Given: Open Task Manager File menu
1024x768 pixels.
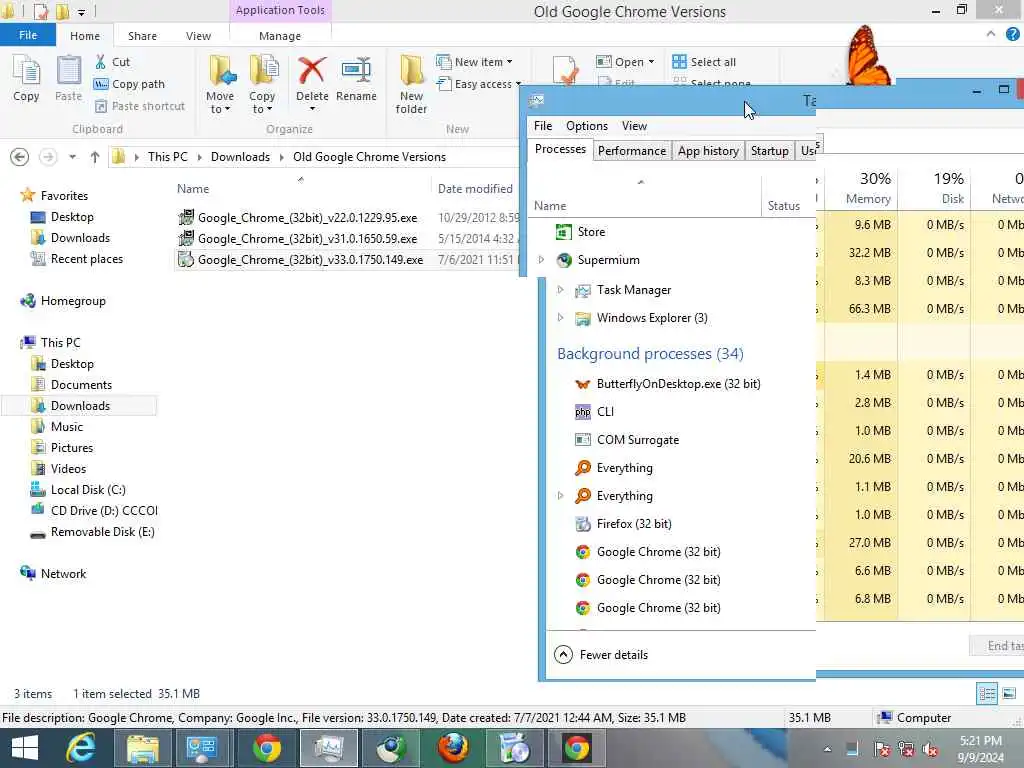Looking at the screenshot, I should [543, 126].
